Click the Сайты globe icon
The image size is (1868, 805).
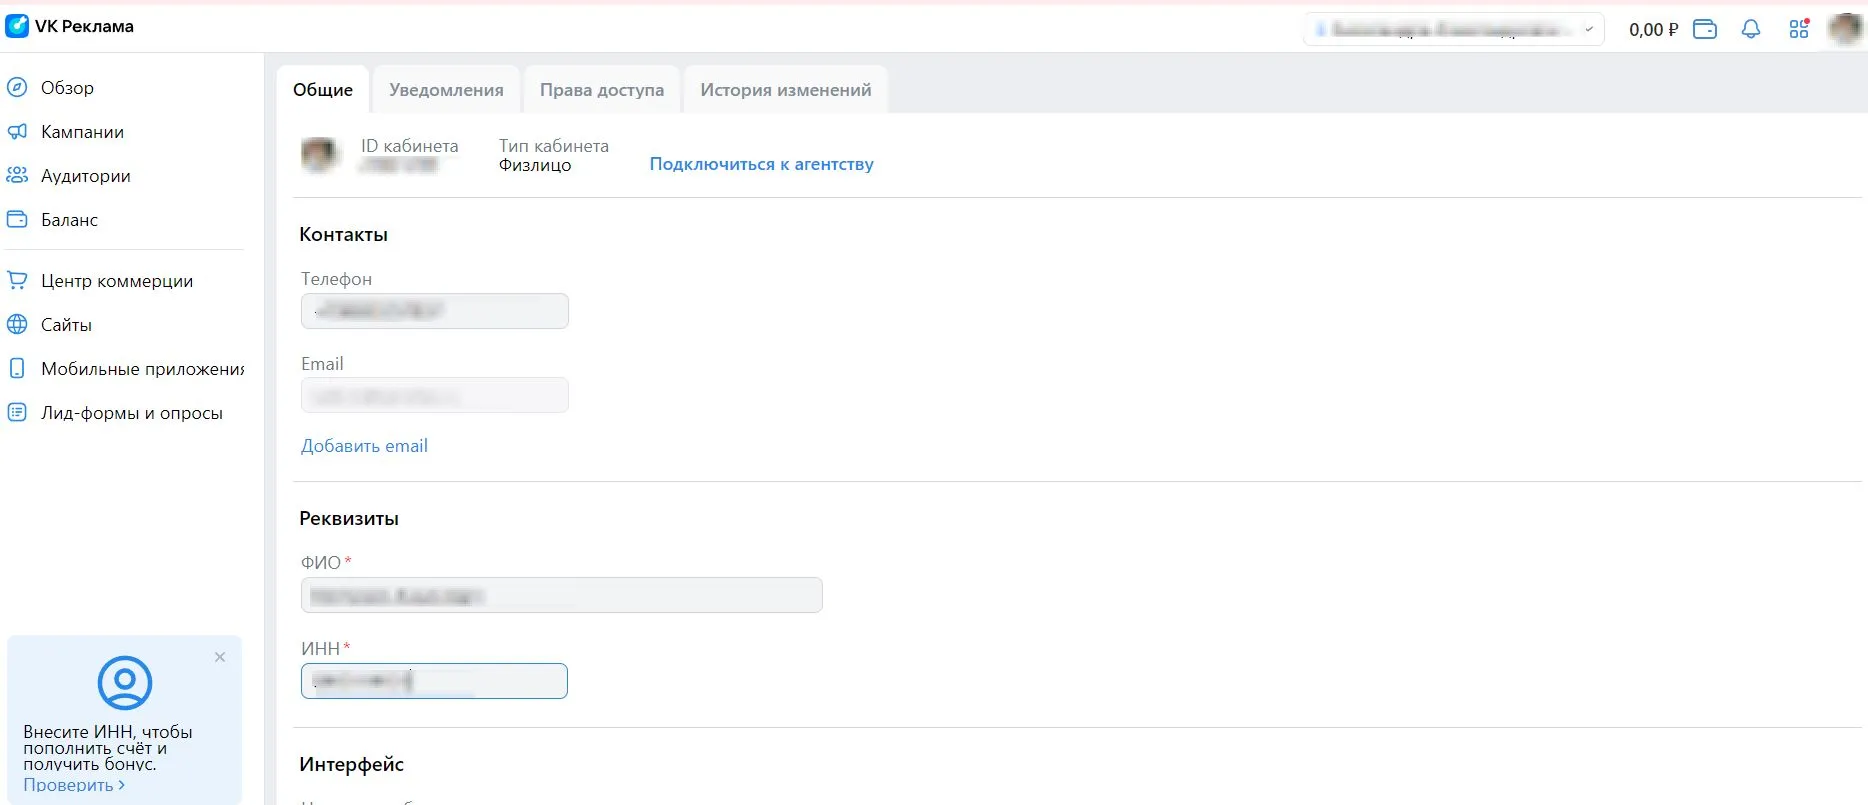[17, 324]
